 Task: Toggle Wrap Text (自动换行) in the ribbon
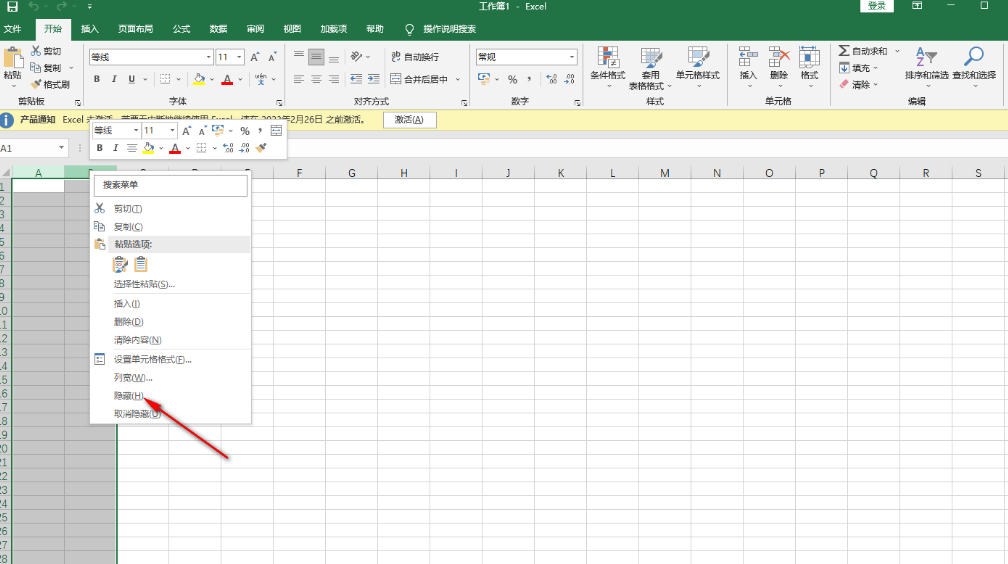coord(415,57)
